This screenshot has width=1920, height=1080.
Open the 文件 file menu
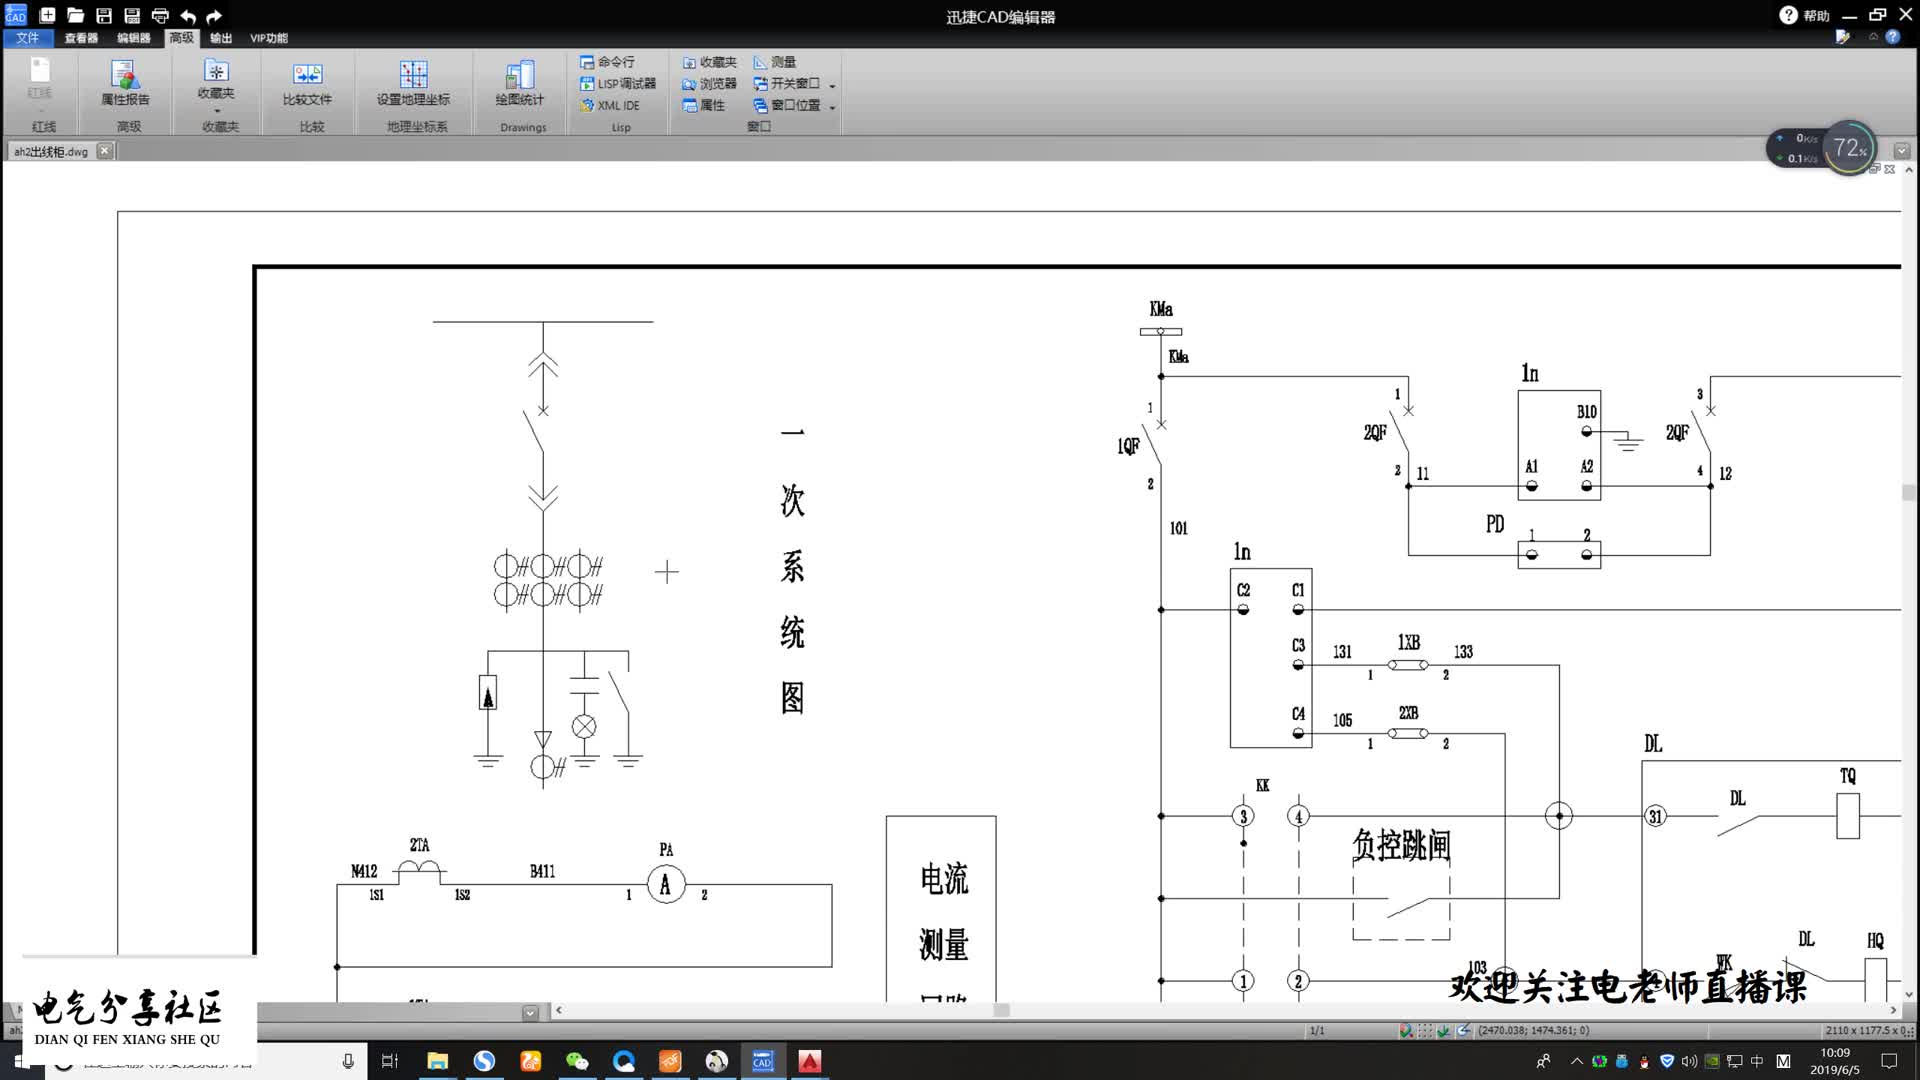[28, 38]
